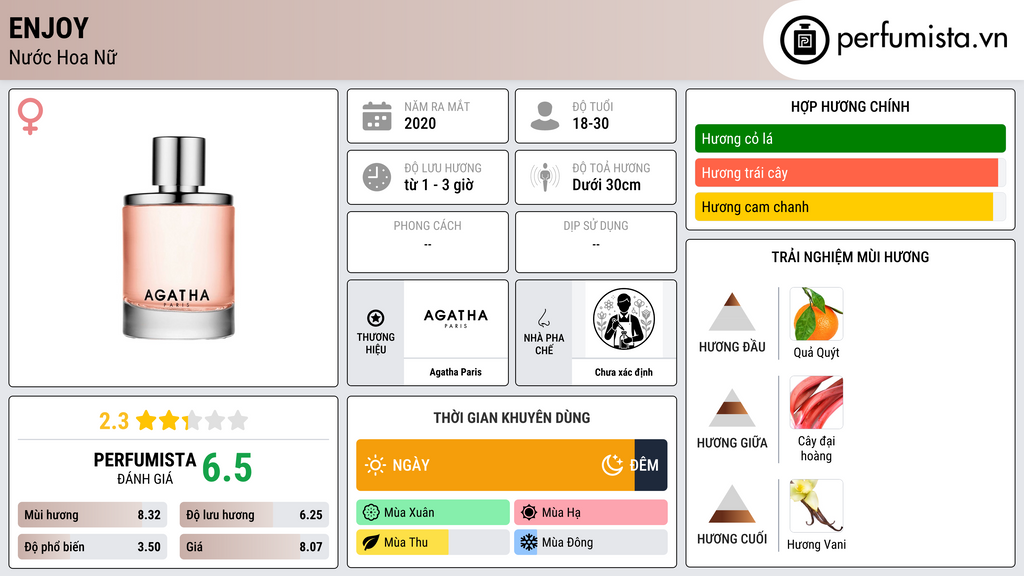Click the perfumer illustration circle icon
Viewport: 1024px width, 576px height.
pyautogui.click(x=624, y=319)
